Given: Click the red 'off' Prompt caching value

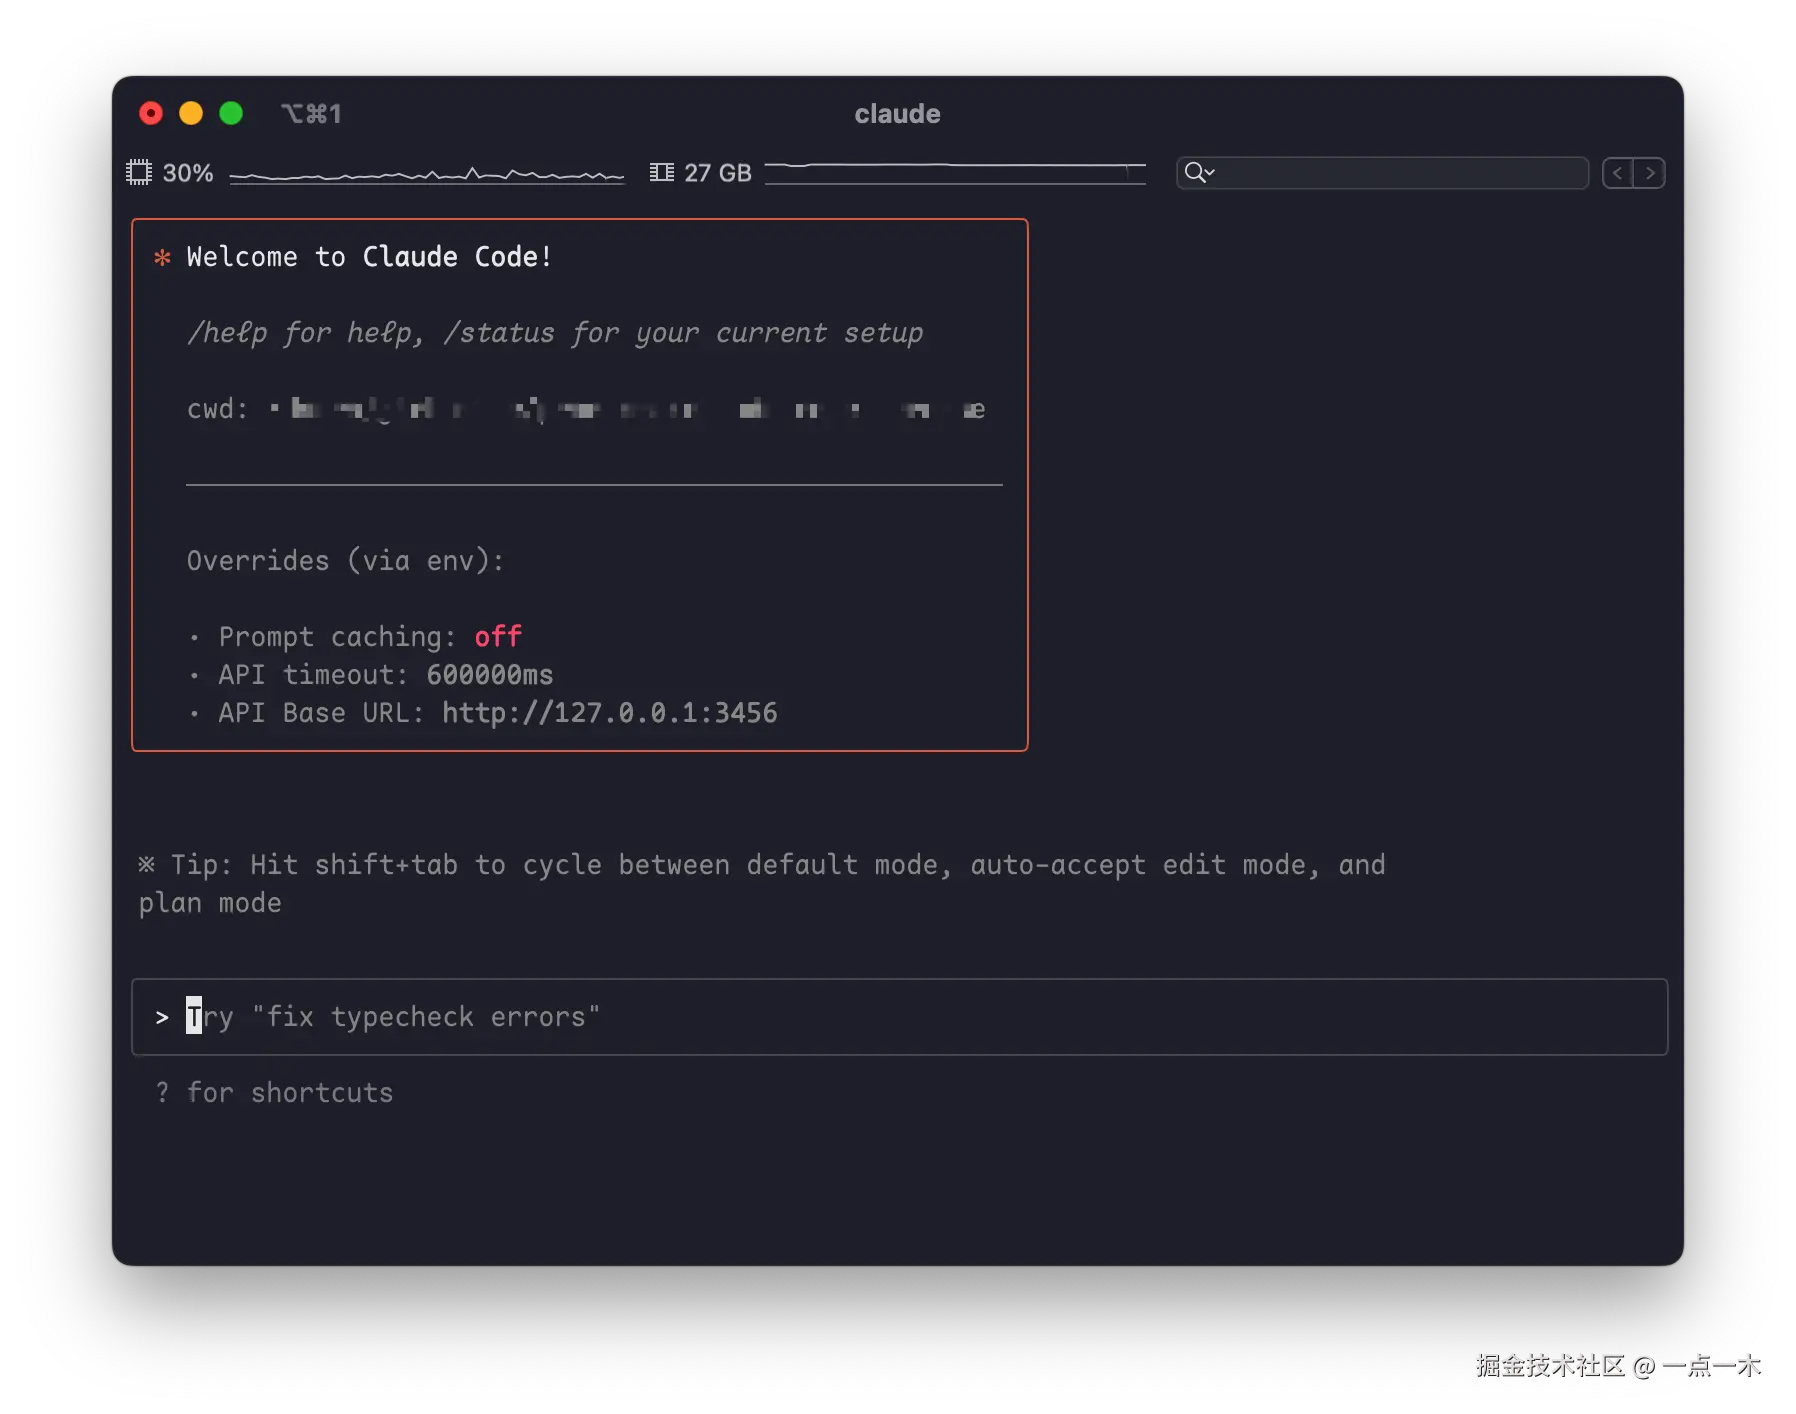Looking at the screenshot, I should 497,636.
